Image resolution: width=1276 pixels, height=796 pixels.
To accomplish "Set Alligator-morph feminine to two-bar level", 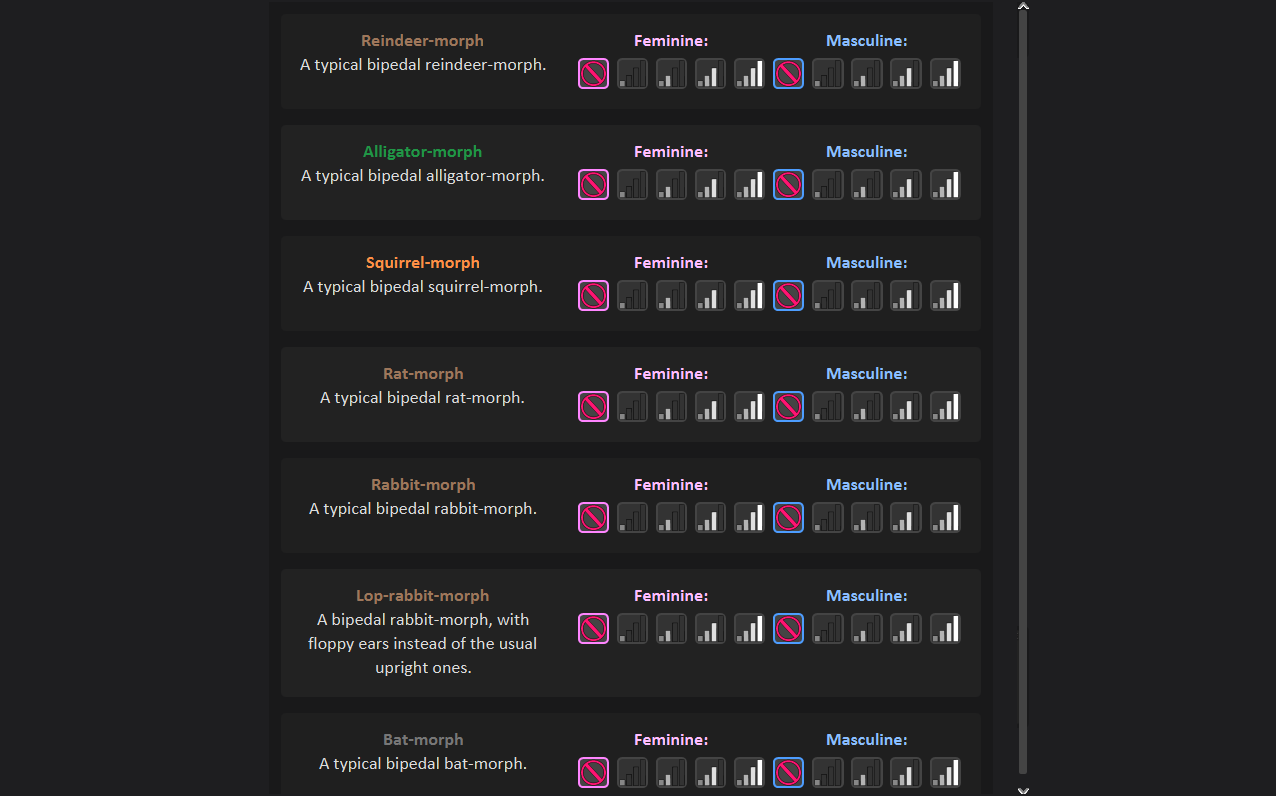I will tap(671, 185).
